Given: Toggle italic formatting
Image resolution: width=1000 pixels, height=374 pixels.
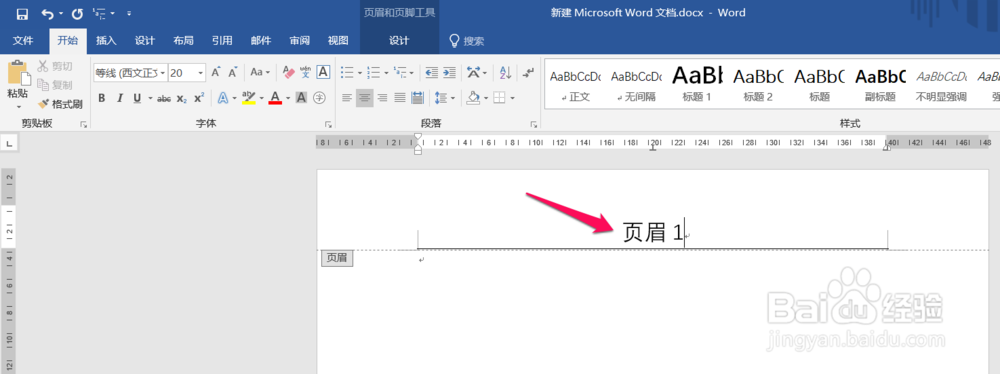Looking at the screenshot, I should tap(119, 98).
